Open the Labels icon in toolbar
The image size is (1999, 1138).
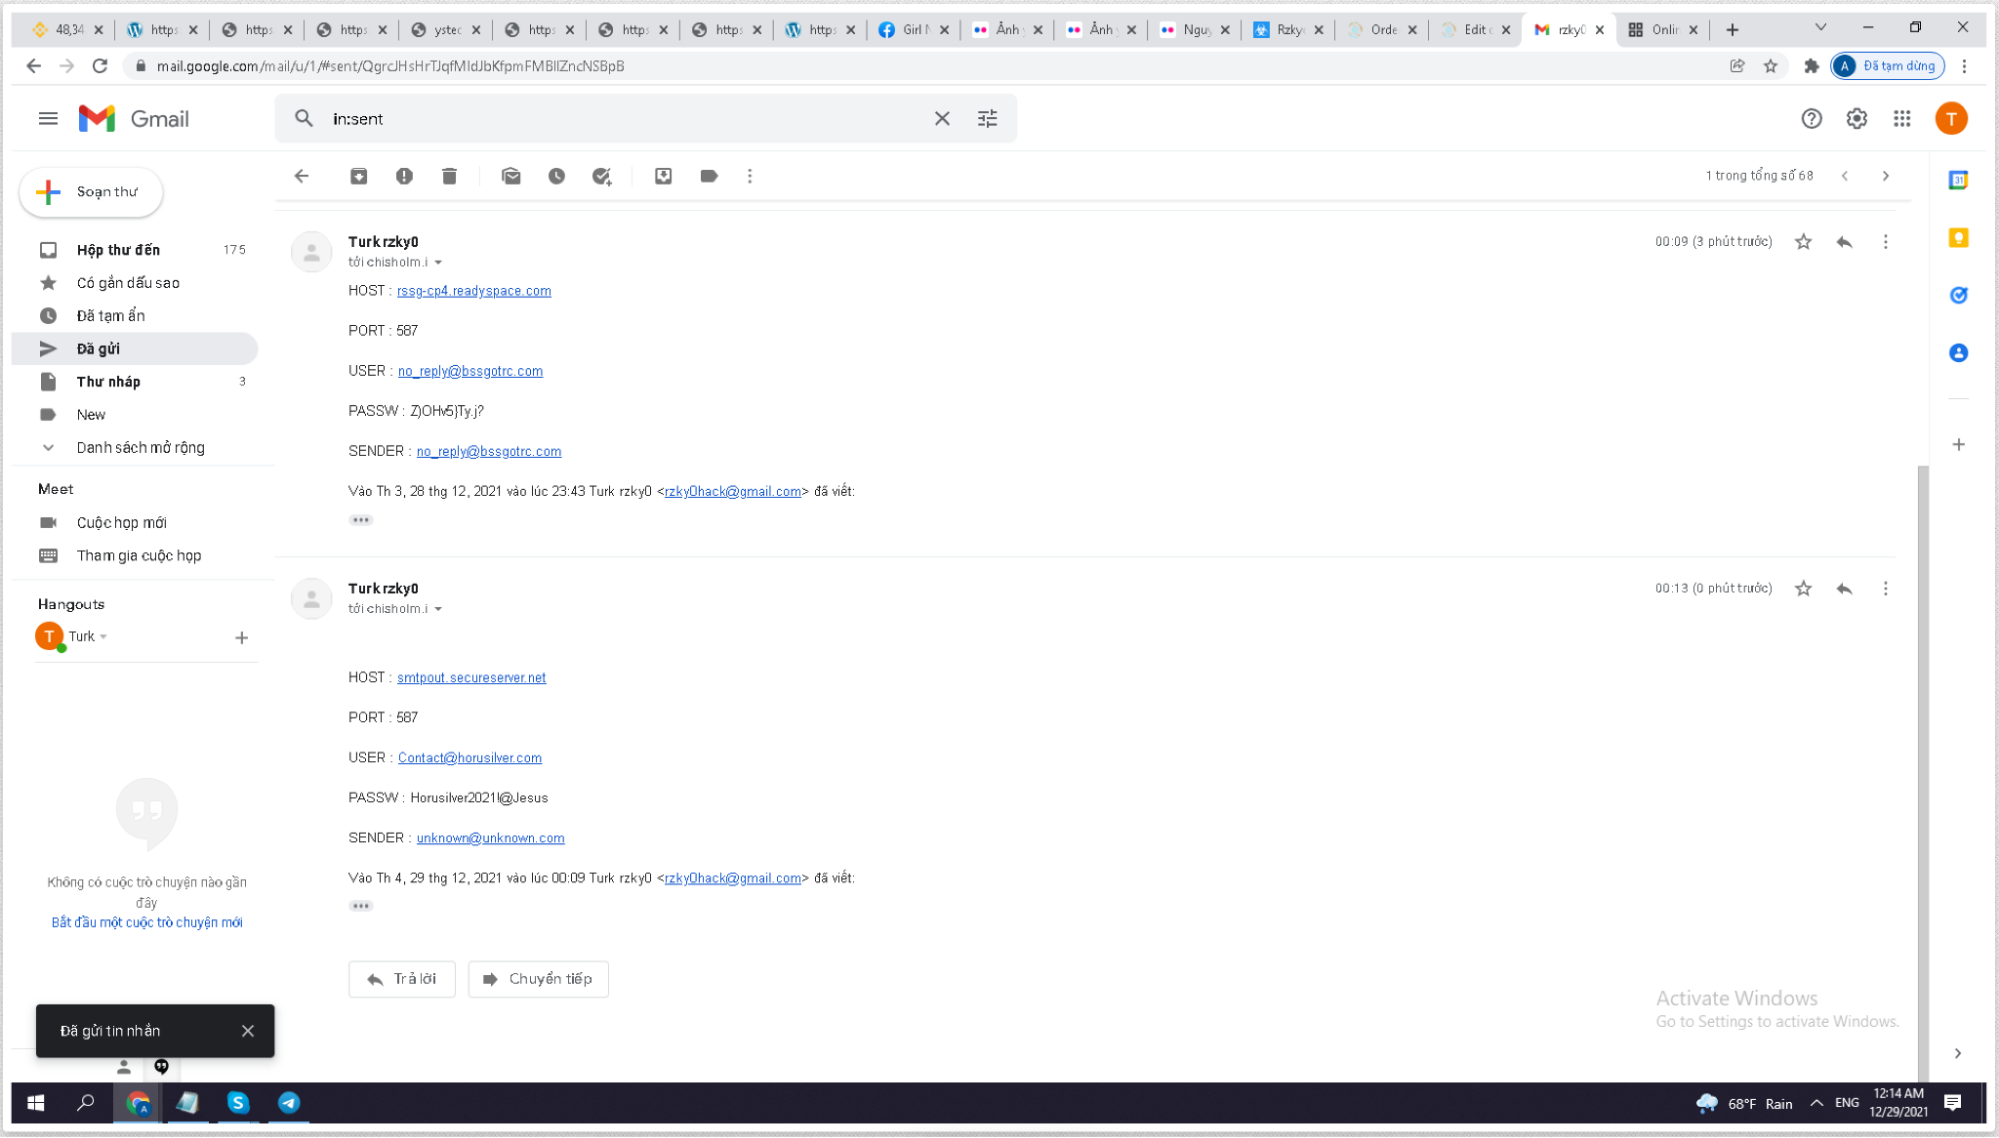[x=709, y=176]
